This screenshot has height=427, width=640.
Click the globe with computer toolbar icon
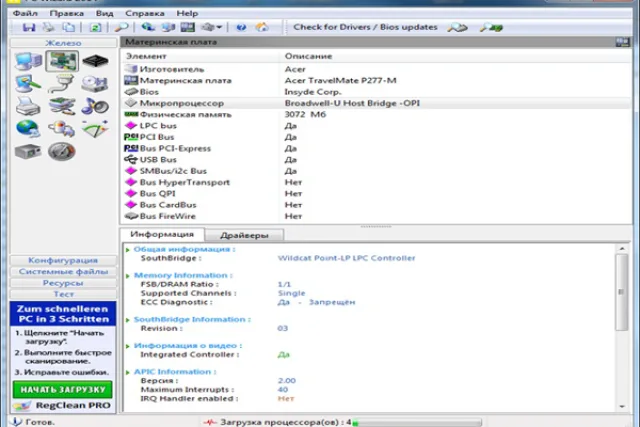point(148,27)
